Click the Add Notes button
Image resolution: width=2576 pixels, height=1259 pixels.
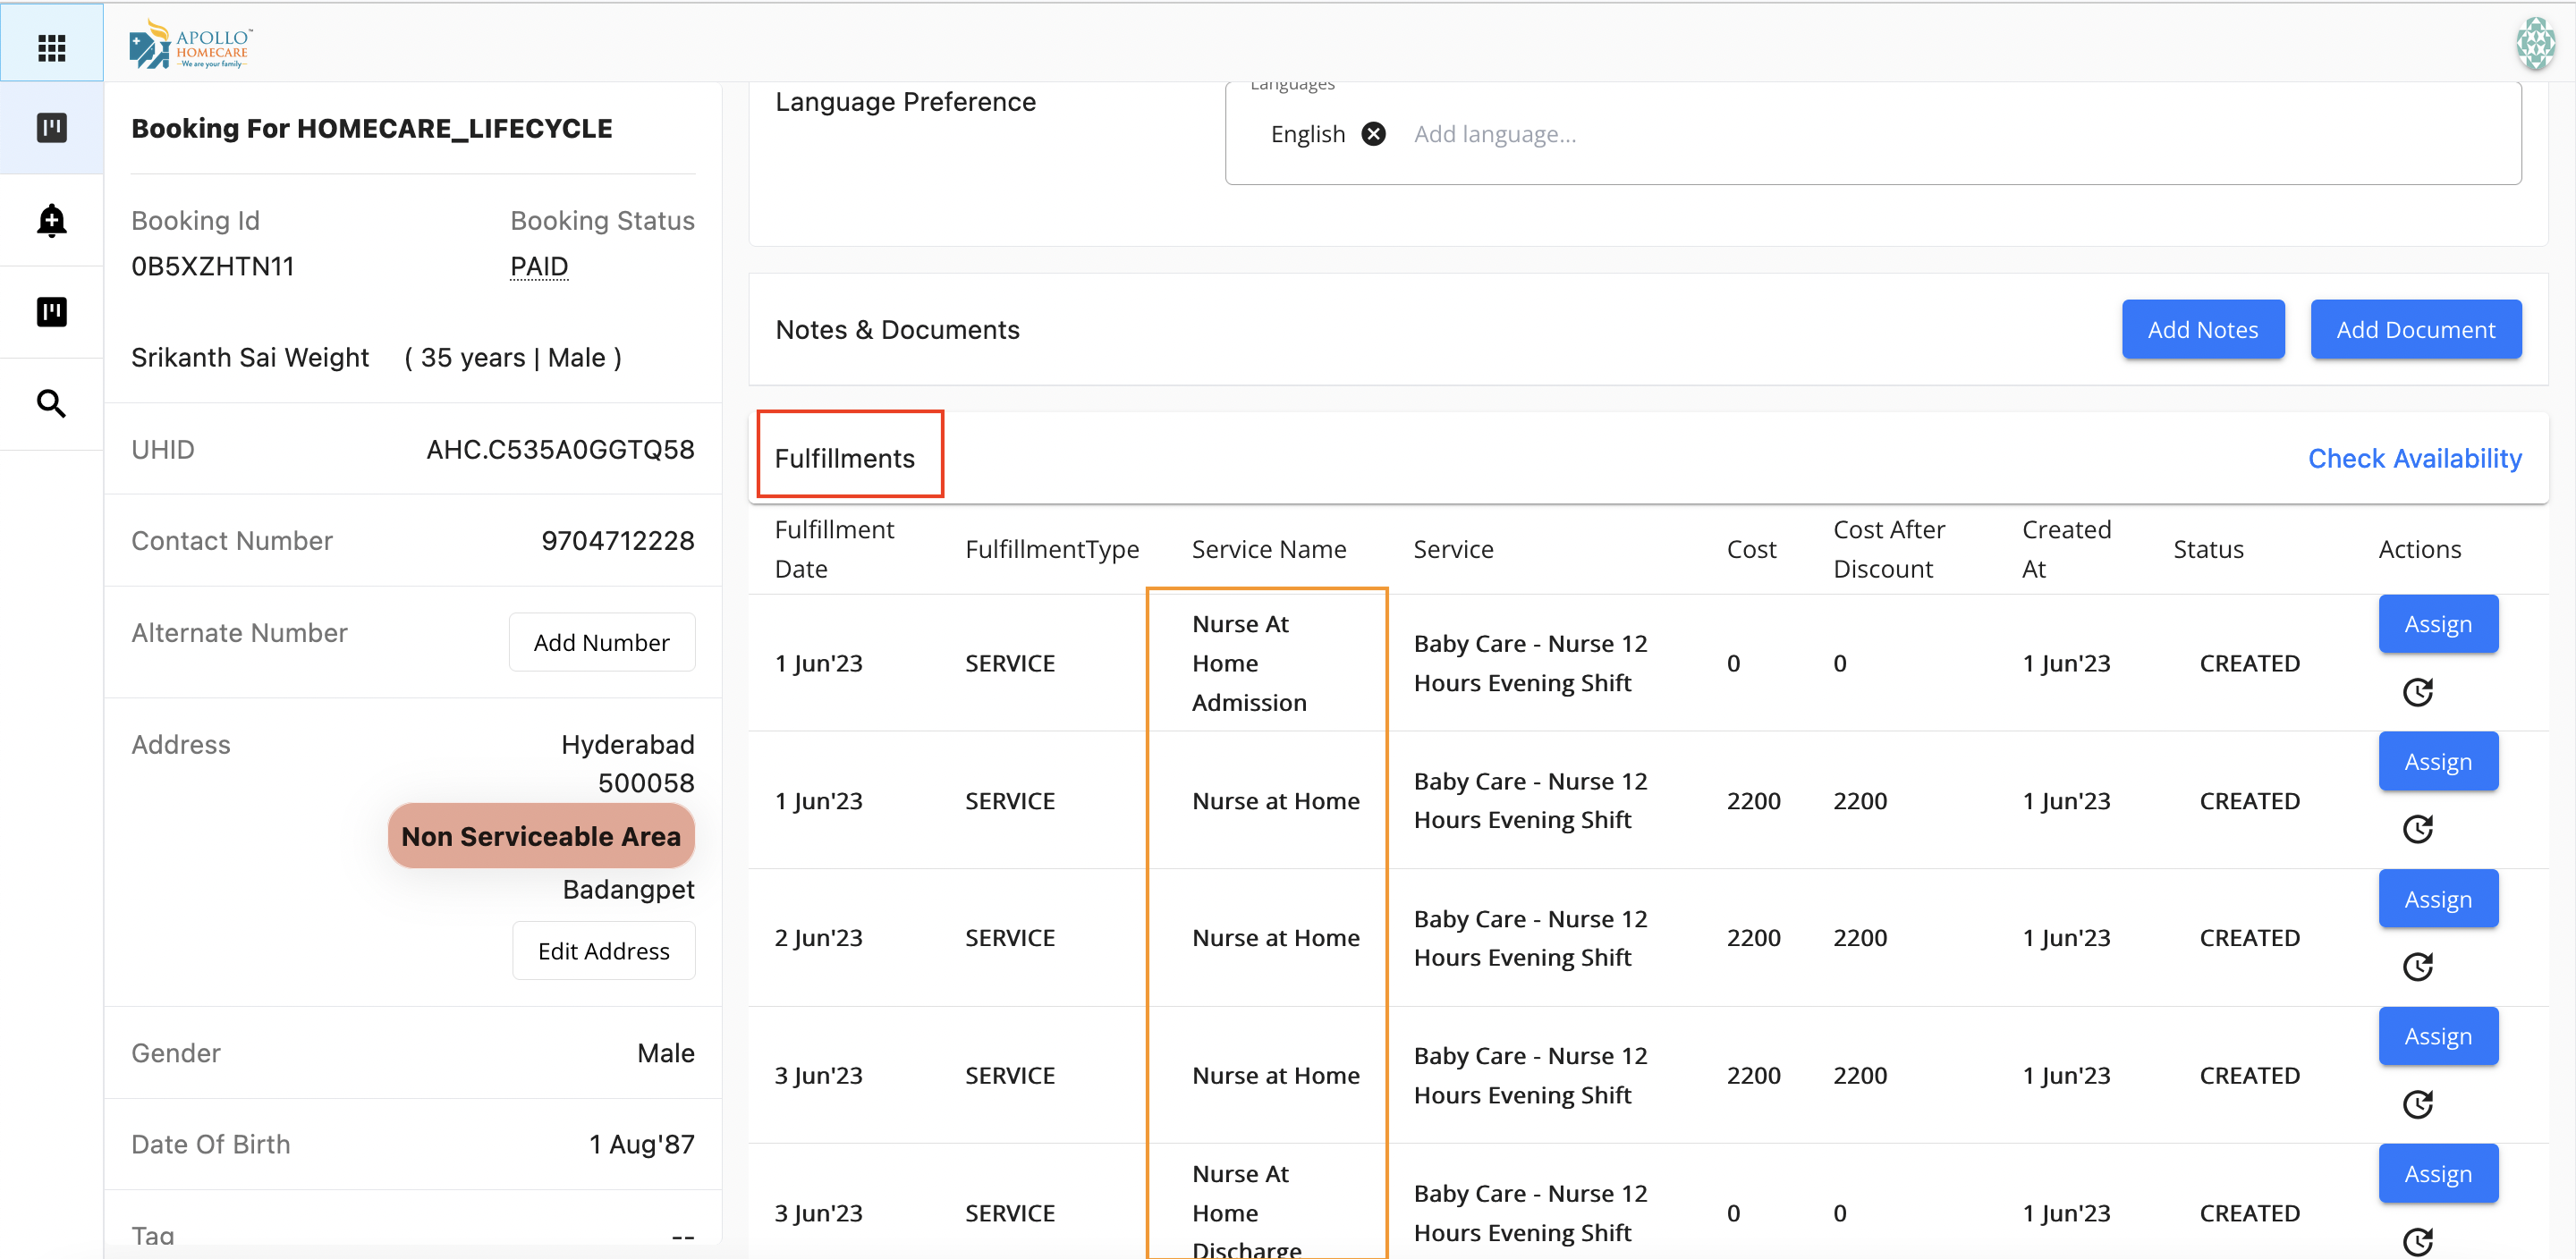(x=2202, y=330)
